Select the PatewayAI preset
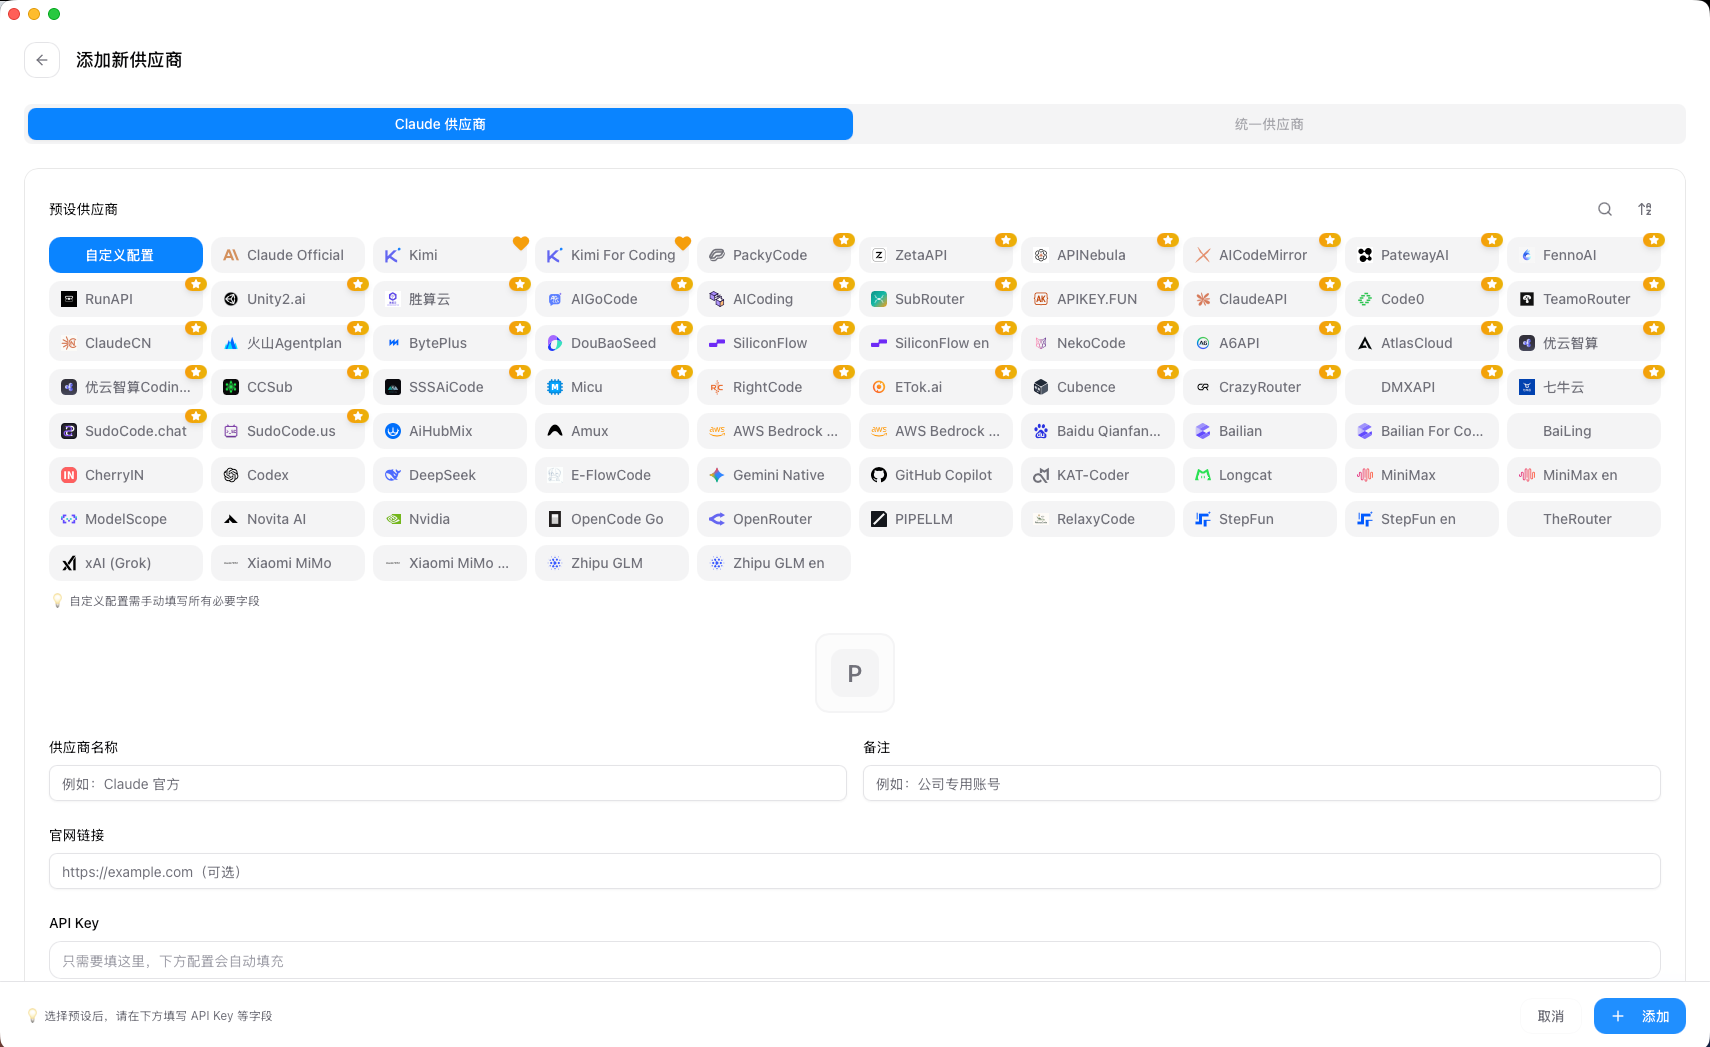 coord(1422,255)
